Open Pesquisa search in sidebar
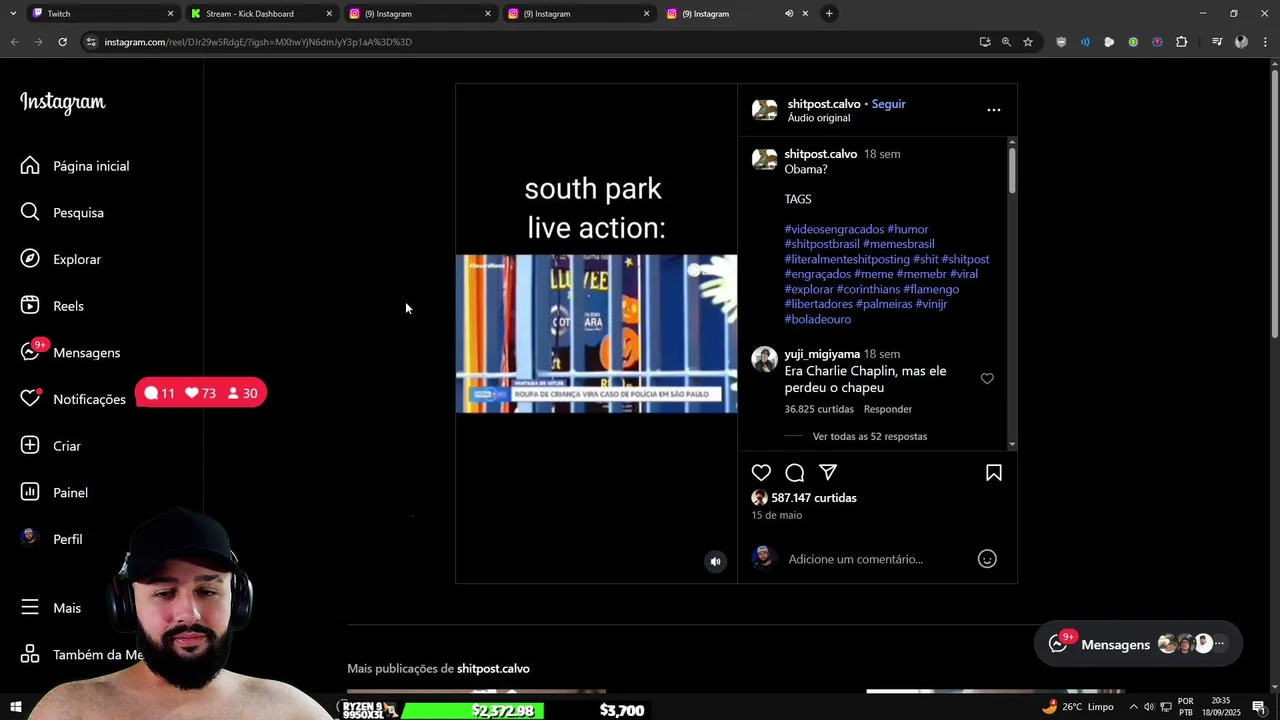The width and height of the screenshot is (1280, 720). tap(62, 212)
